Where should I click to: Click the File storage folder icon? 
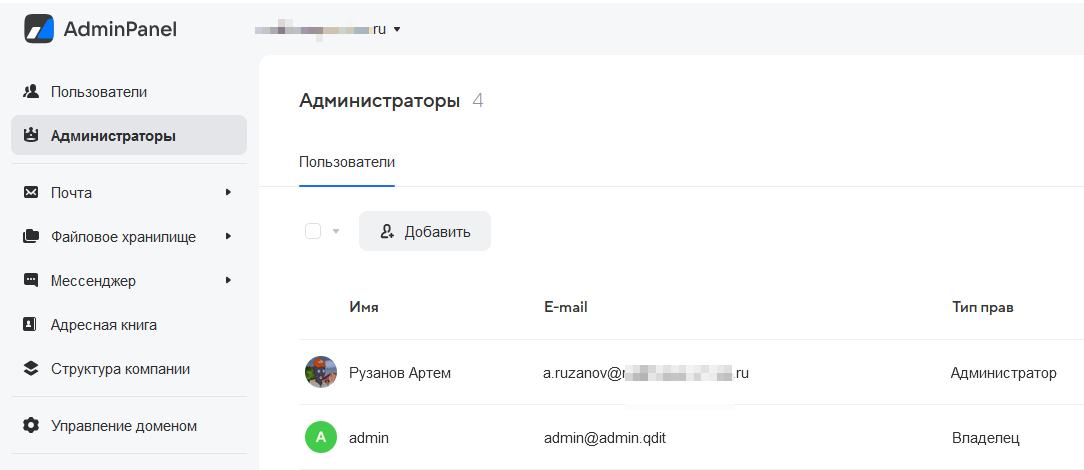30,237
